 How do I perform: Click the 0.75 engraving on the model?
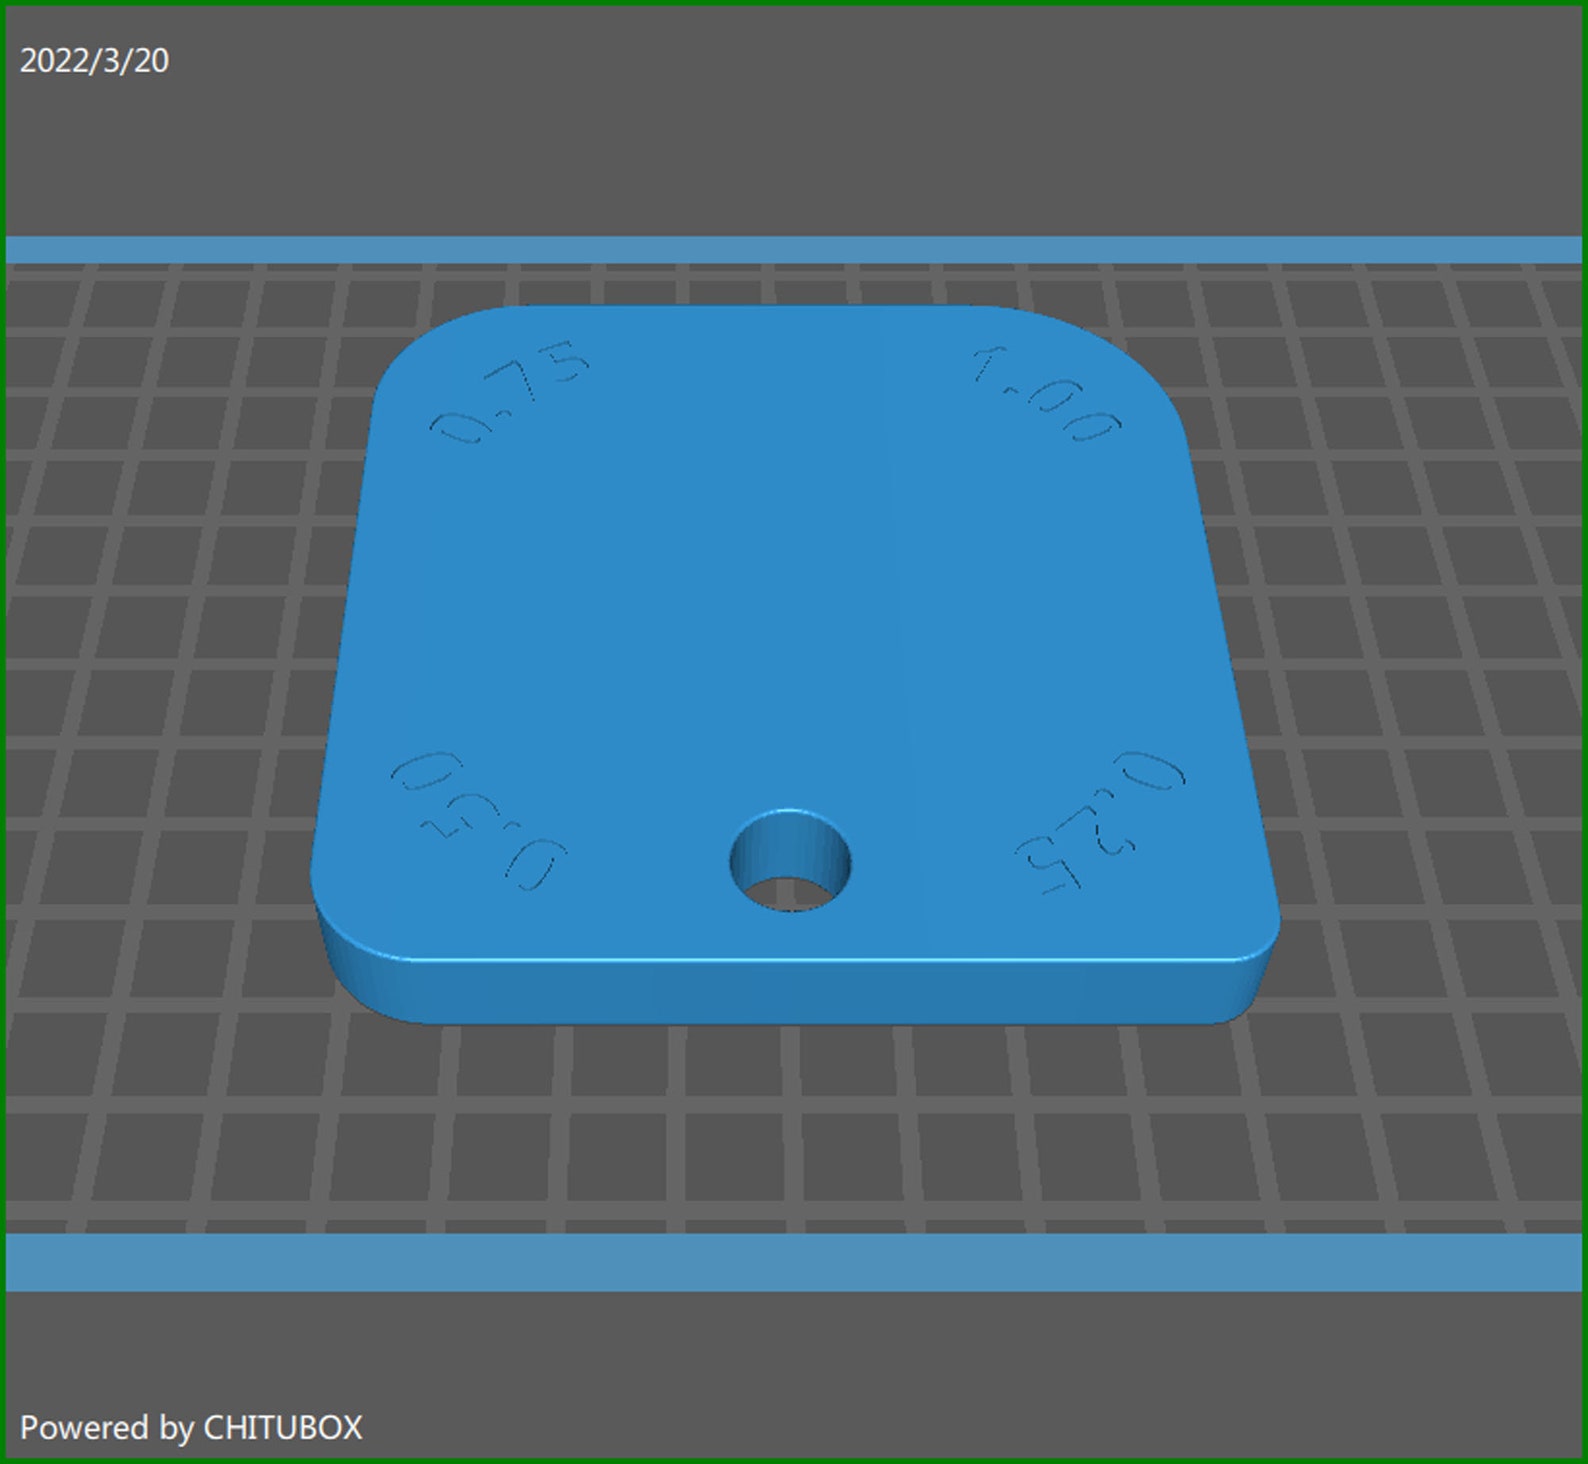coord(510,392)
